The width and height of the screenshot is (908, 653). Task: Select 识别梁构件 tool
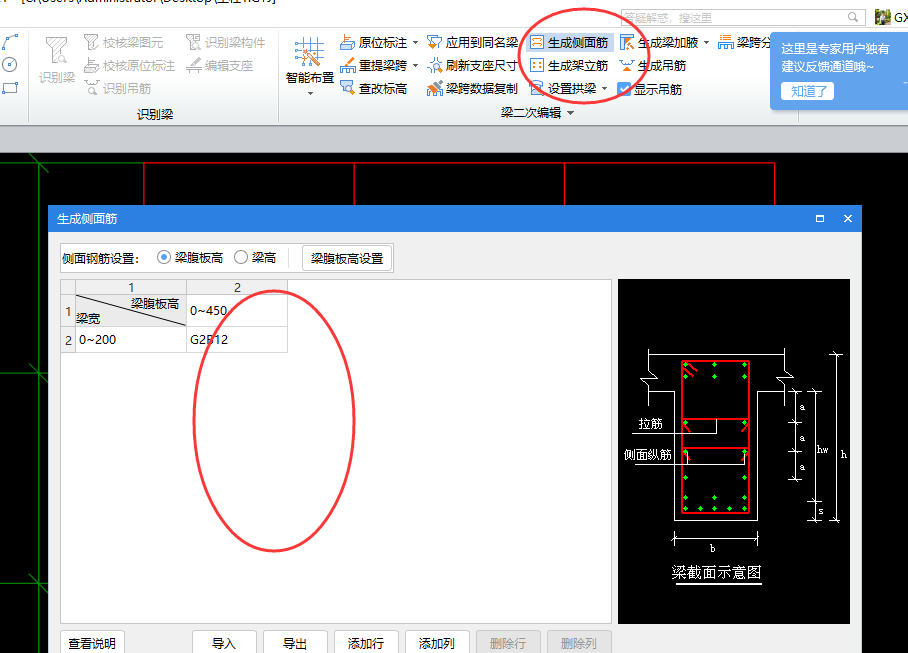pyautogui.click(x=225, y=42)
